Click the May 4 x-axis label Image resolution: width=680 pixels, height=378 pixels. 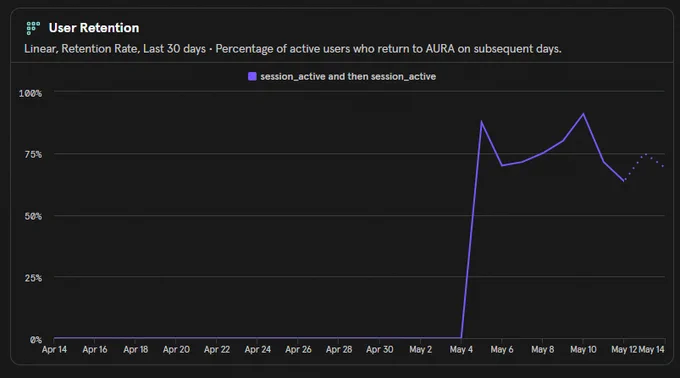click(x=461, y=349)
